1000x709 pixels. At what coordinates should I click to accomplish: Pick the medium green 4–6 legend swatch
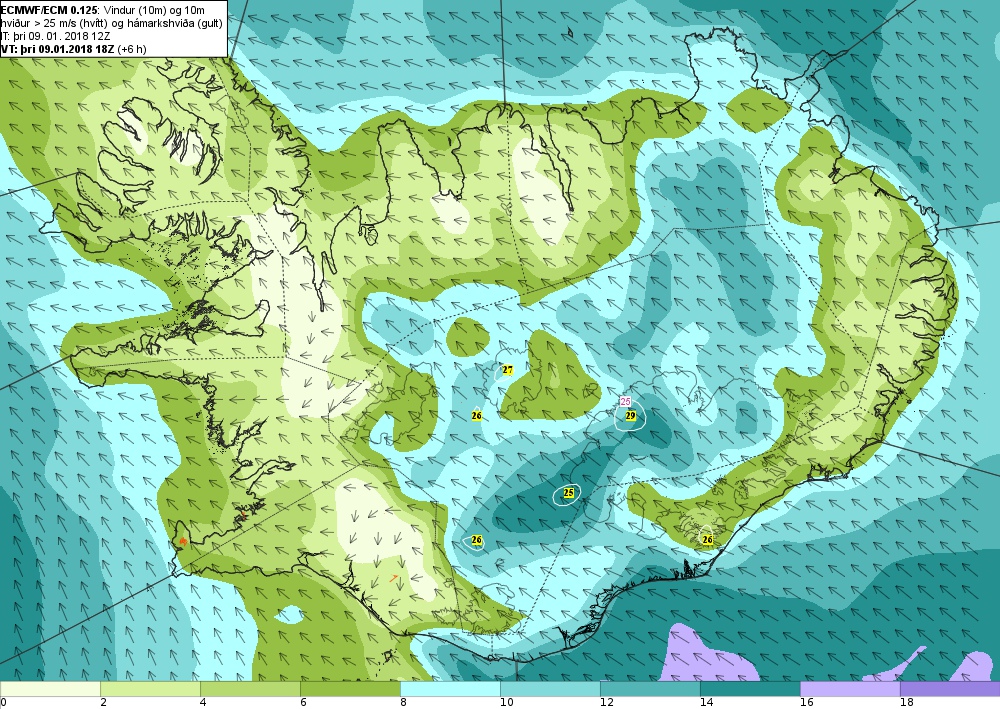(250, 689)
